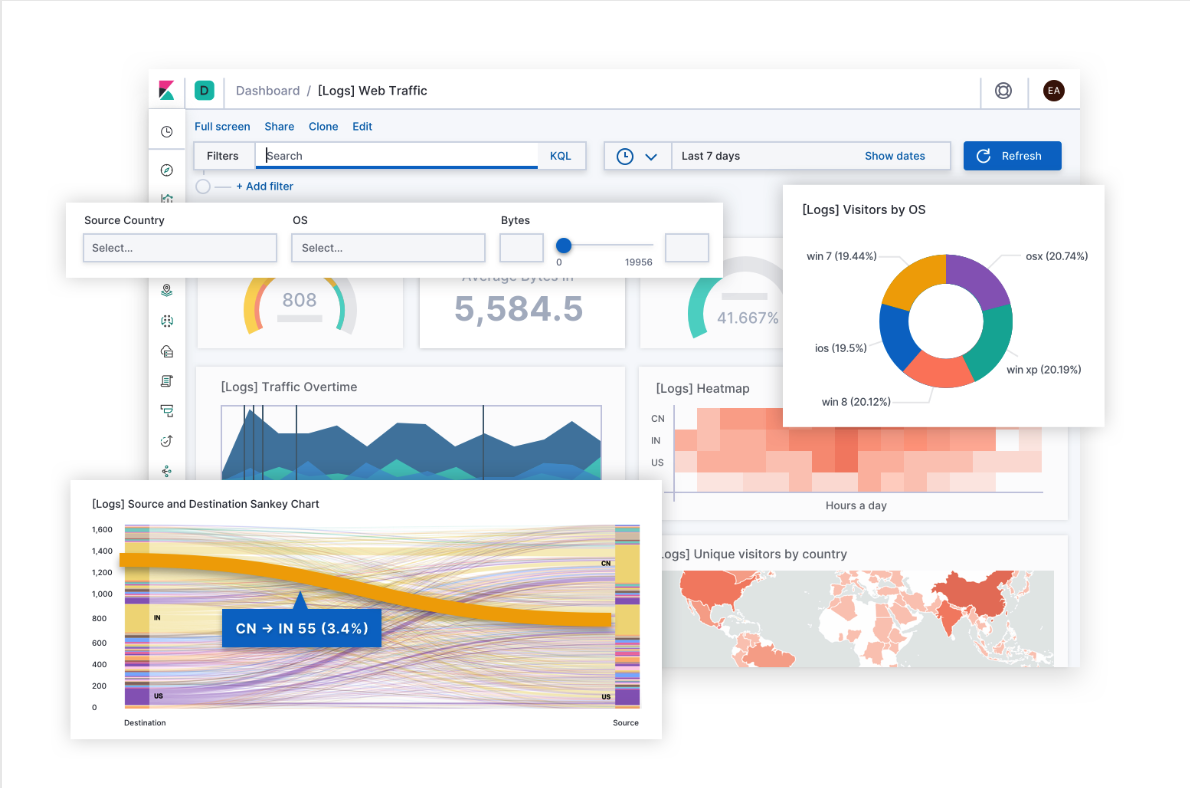Click the Full screen link
Viewport: 1190px width, 788px height.
click(x=222, y=126)
